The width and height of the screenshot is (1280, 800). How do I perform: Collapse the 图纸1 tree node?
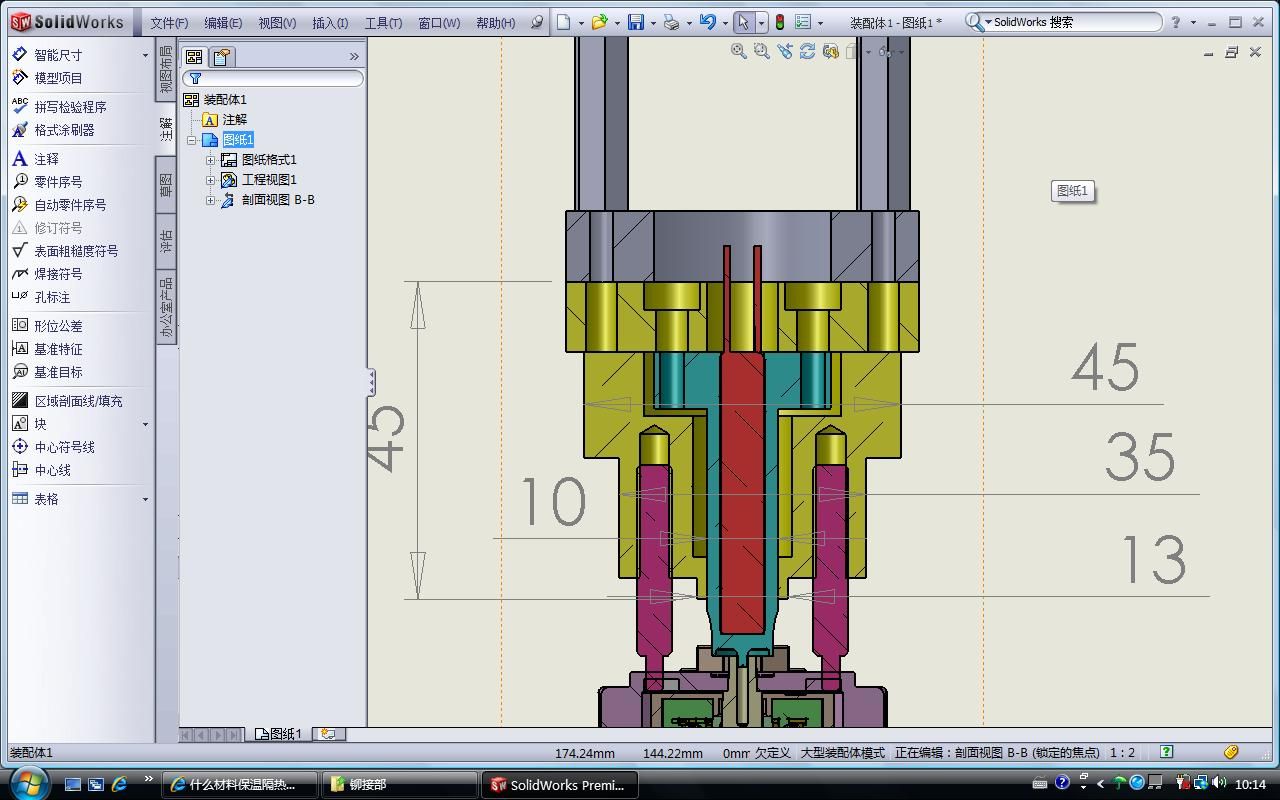(192, 140)
